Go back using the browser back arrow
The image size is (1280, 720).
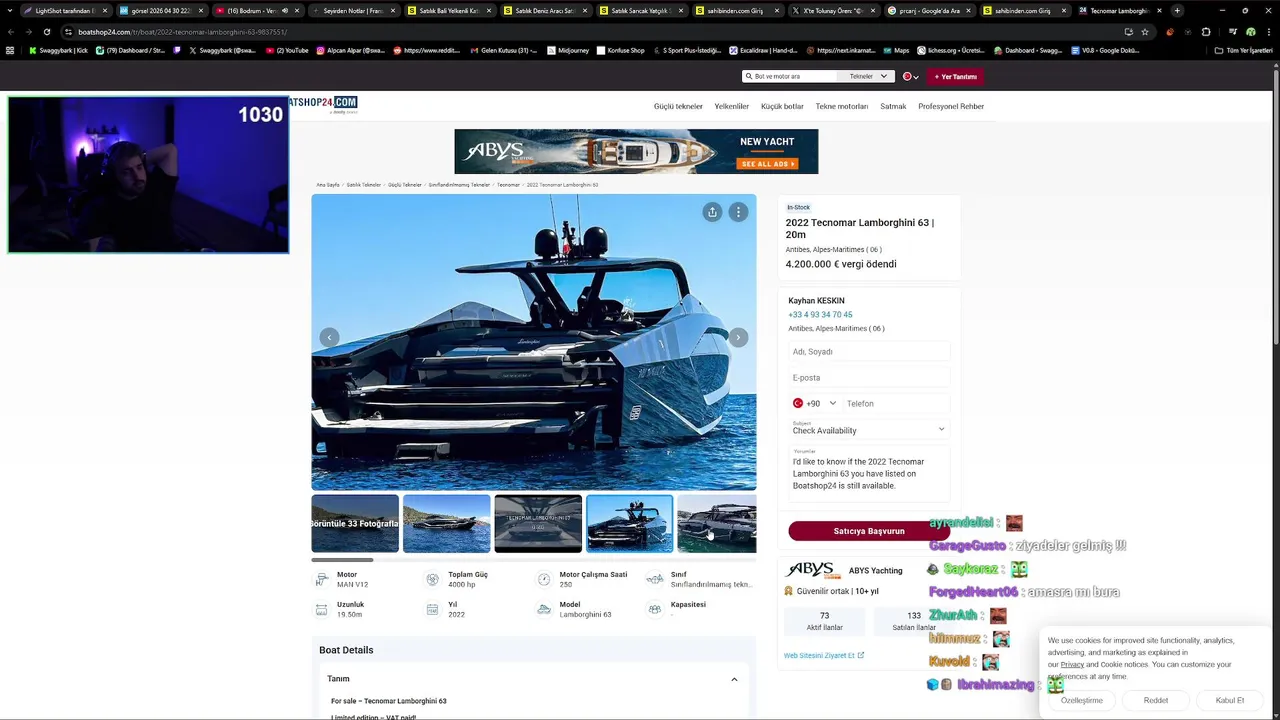(10, 32)
